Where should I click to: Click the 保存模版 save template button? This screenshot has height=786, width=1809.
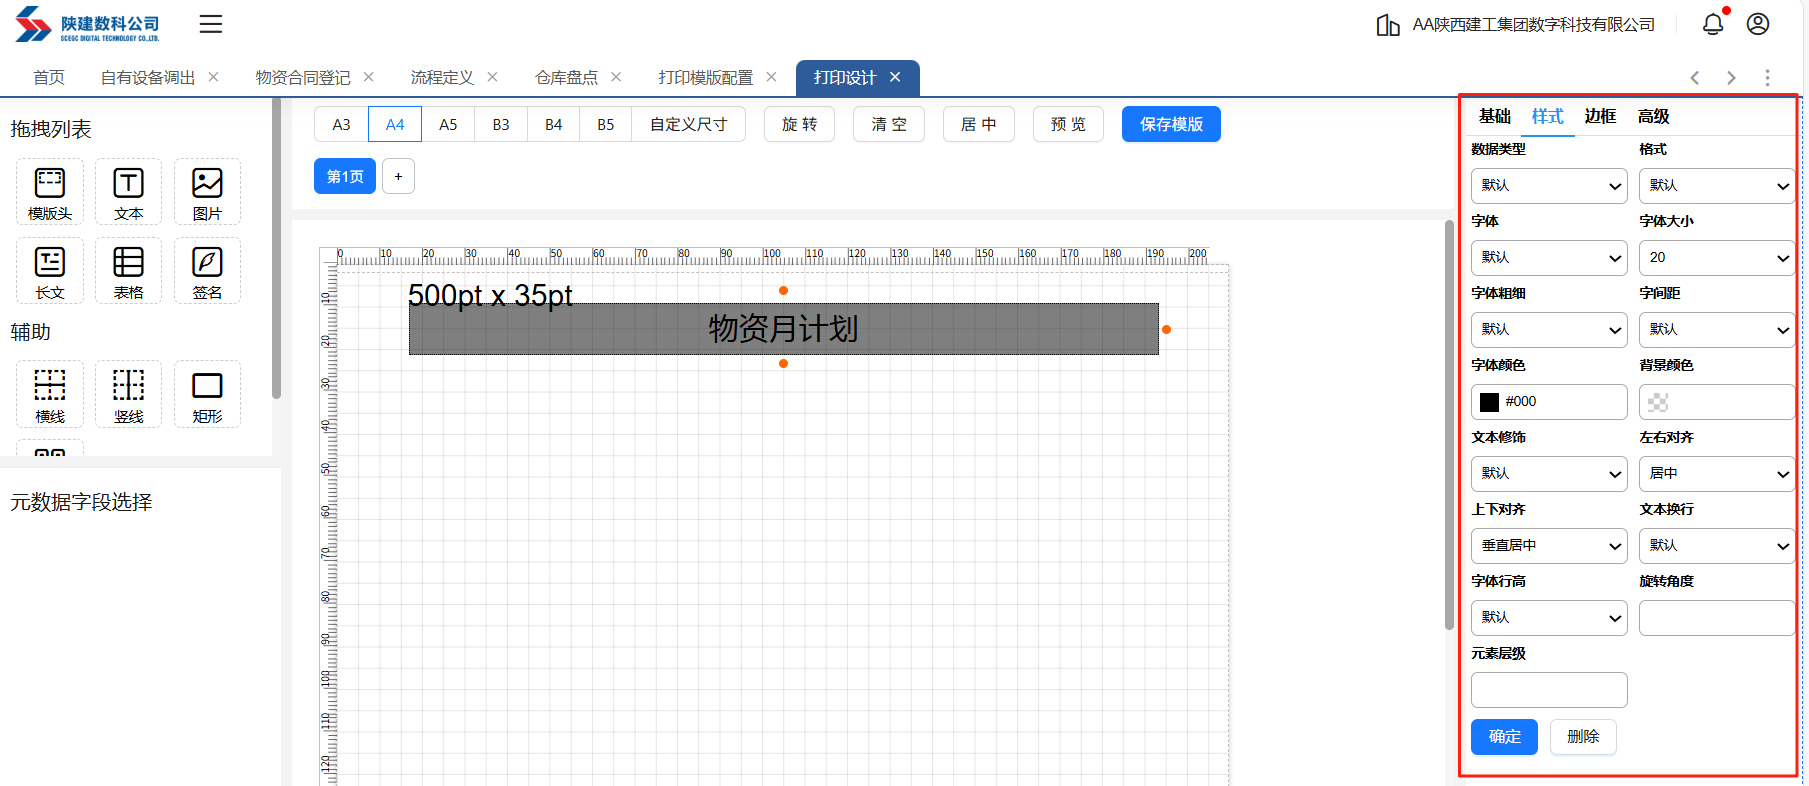[1171, 125]
